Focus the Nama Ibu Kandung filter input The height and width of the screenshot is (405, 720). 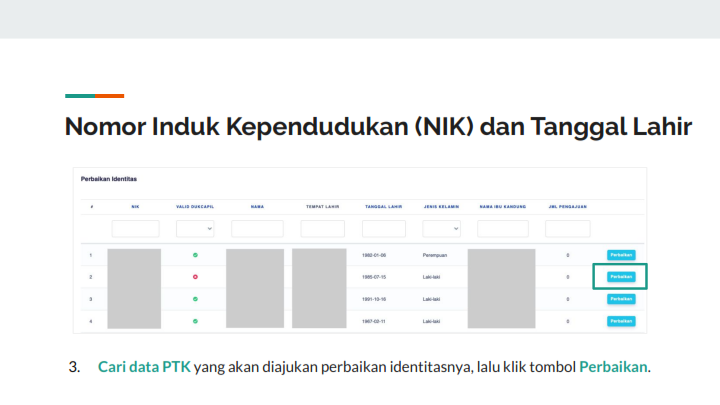pyautogui.click(x=503, y=229)
